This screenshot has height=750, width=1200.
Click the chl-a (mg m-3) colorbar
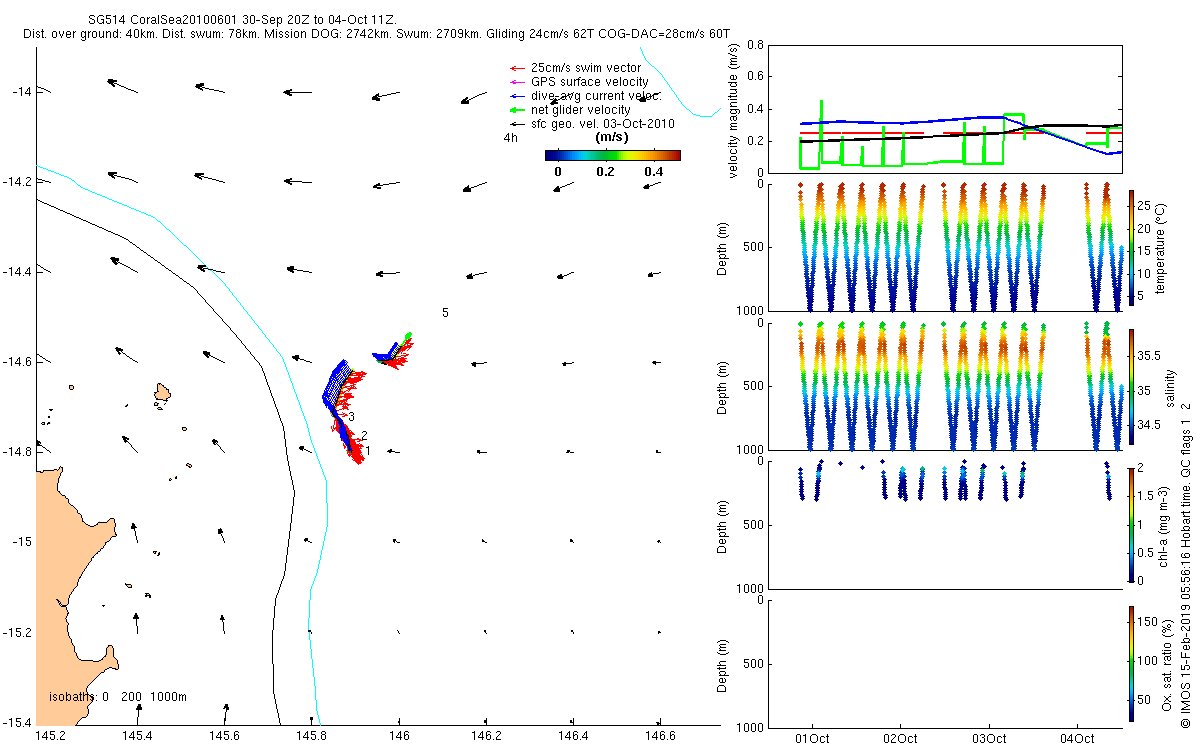[x=1131, y=524]
